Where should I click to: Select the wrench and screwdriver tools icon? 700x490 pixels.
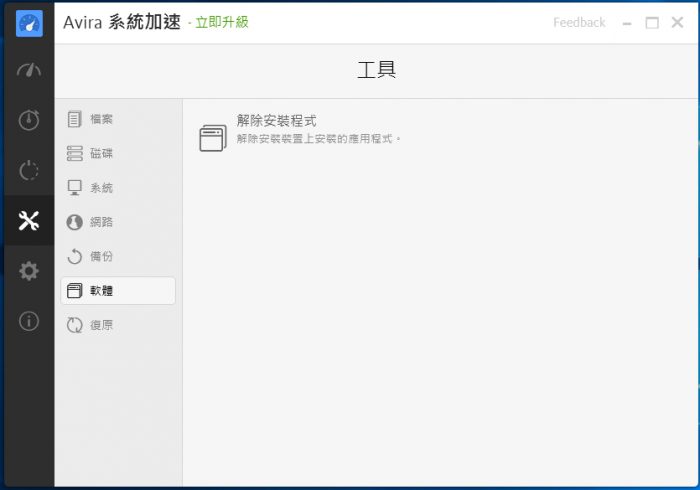(29, 220)
